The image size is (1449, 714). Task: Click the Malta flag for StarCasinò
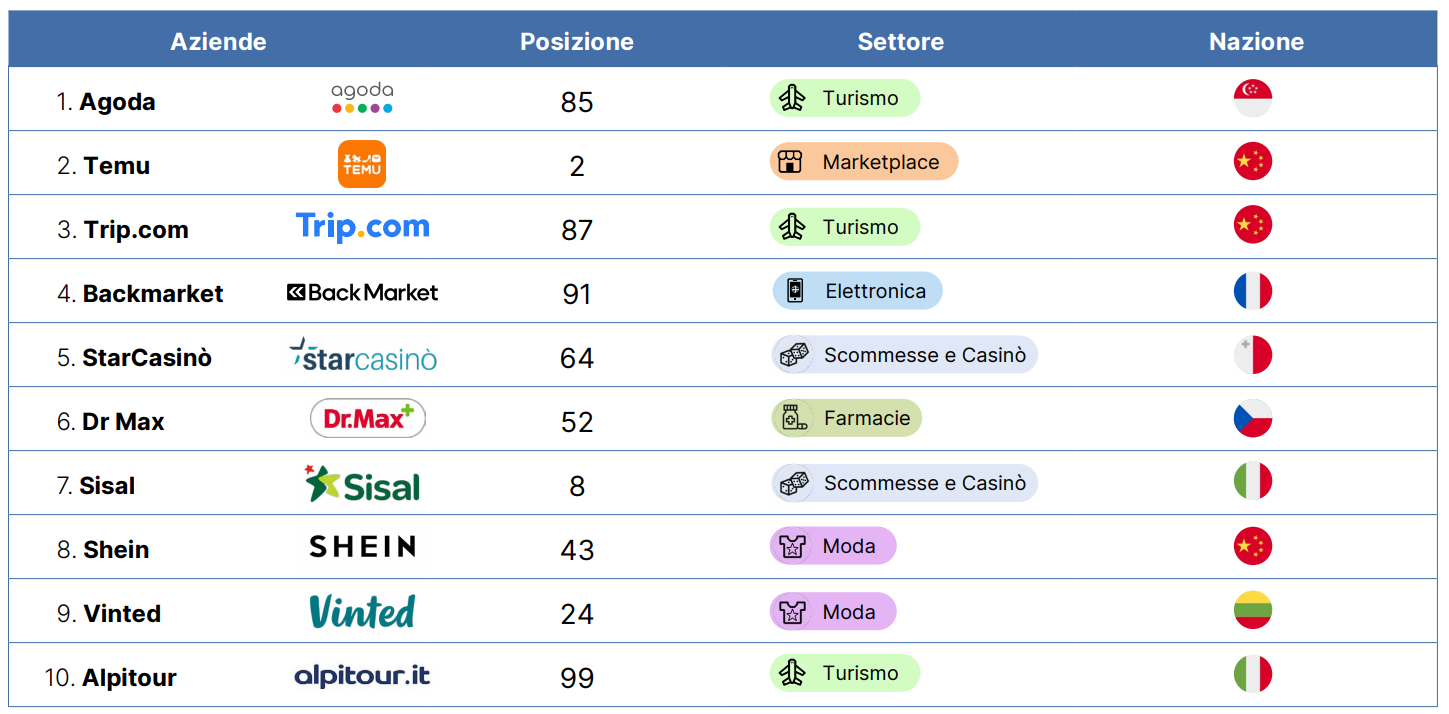point(1253,355)
